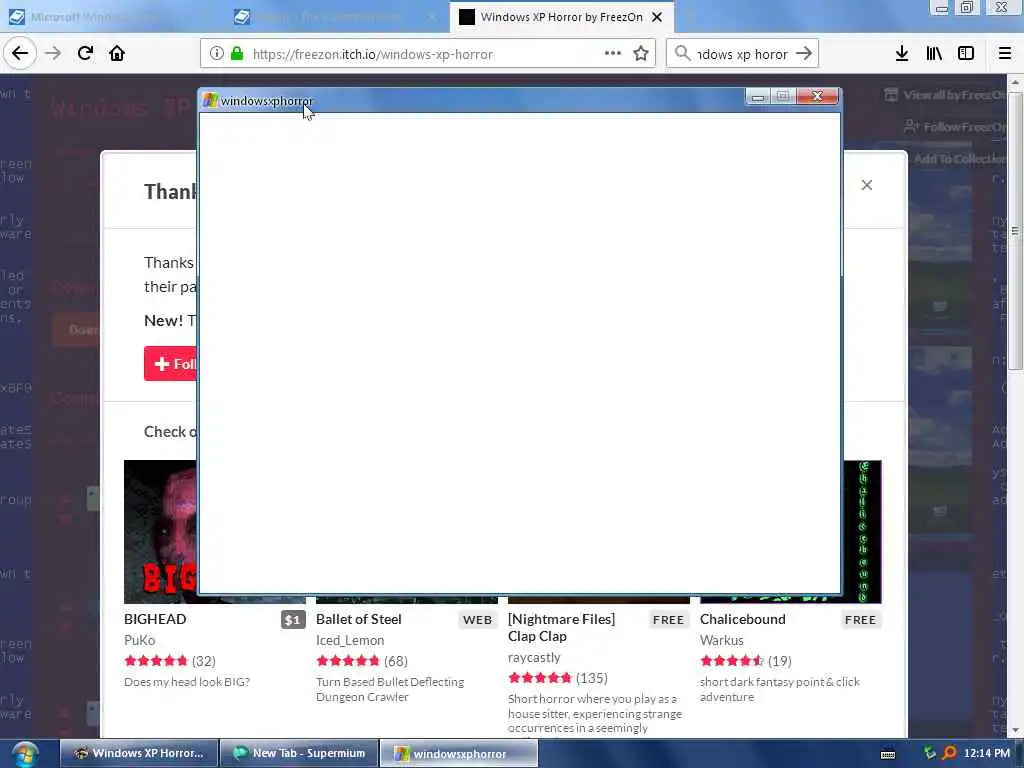This screenshot has height=768, width=1024.
Task: Focus the search box with 'ndows xp horor'
Action: click(x=743, y=54)
